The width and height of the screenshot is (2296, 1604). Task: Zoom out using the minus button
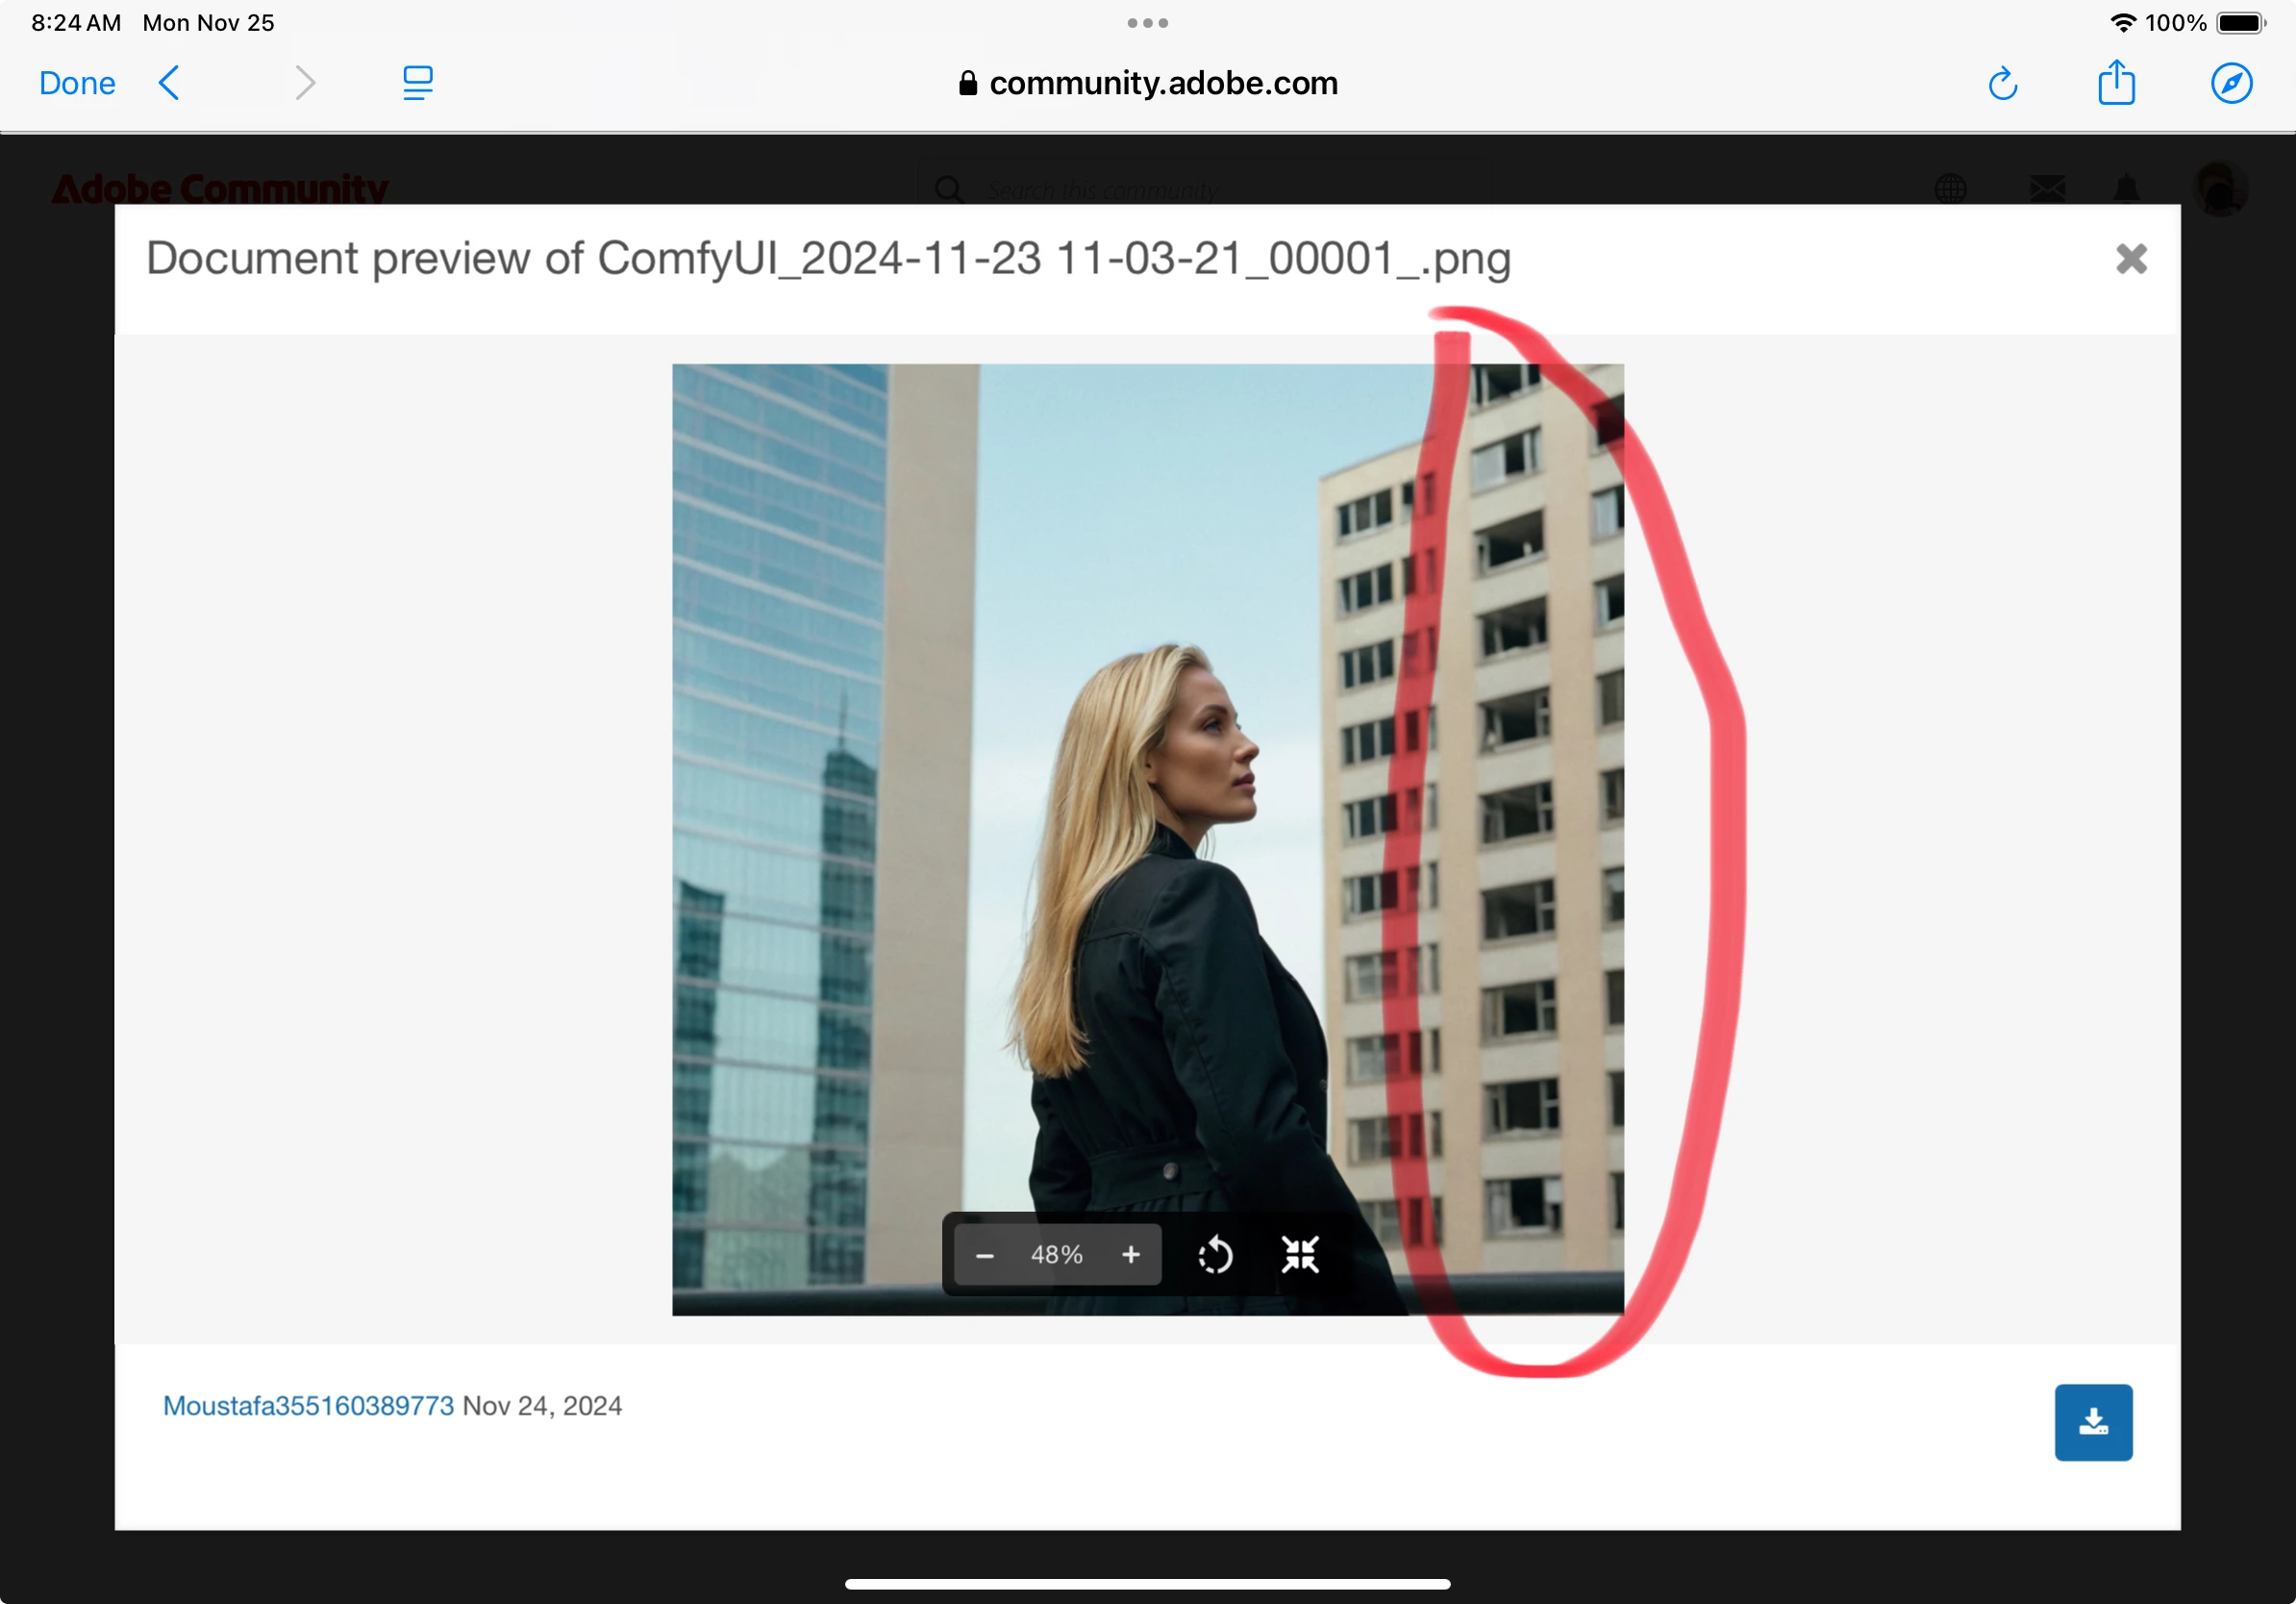tap(984, 1255)
